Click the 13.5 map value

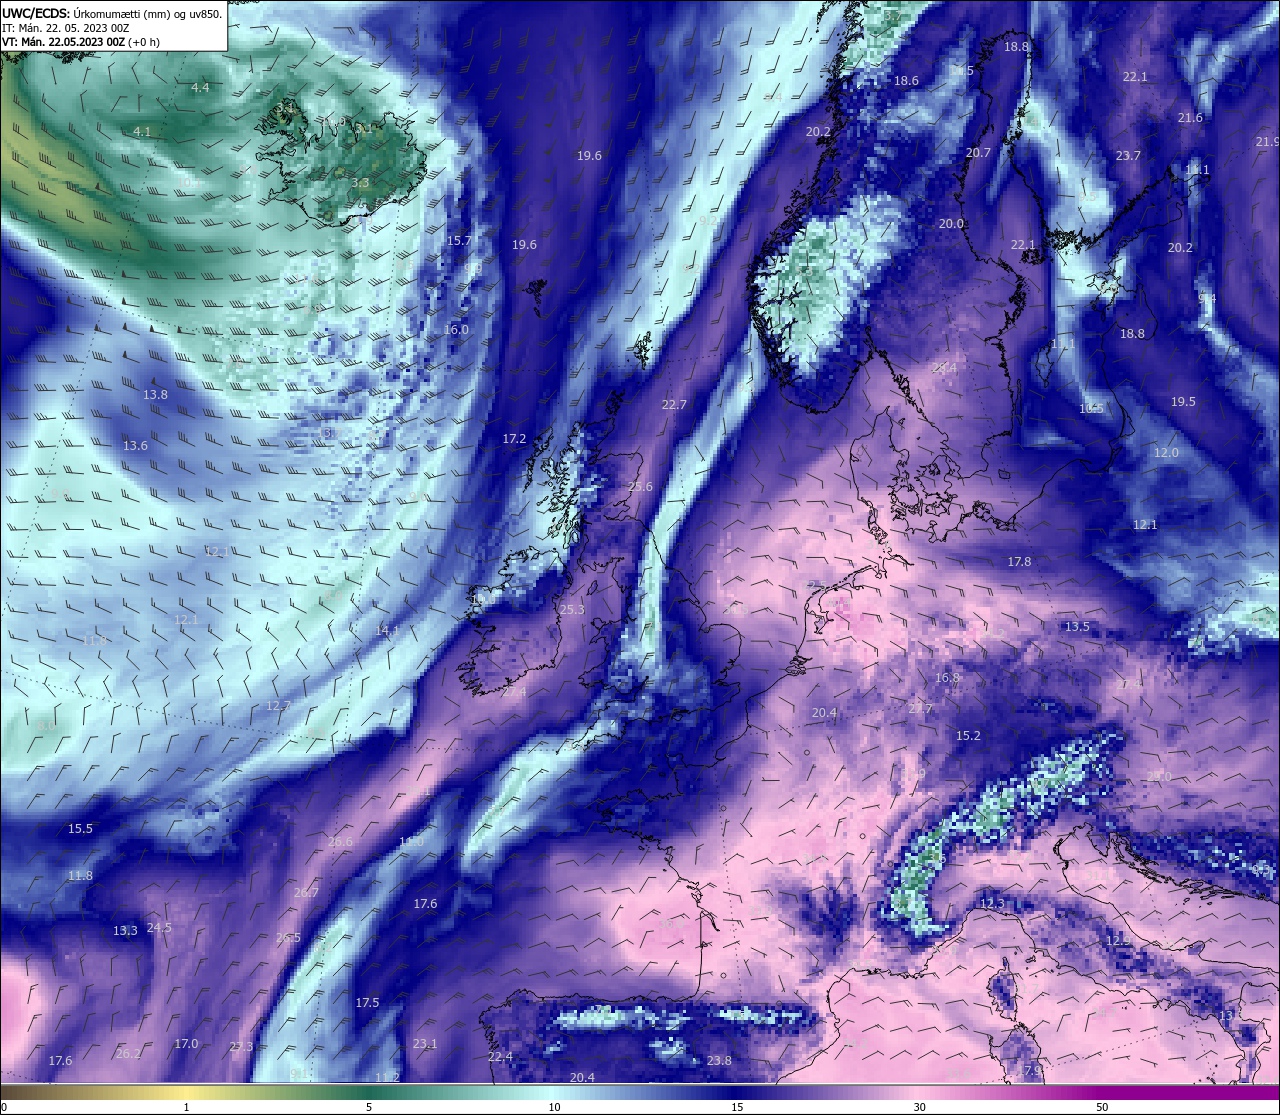(1077, 627)
